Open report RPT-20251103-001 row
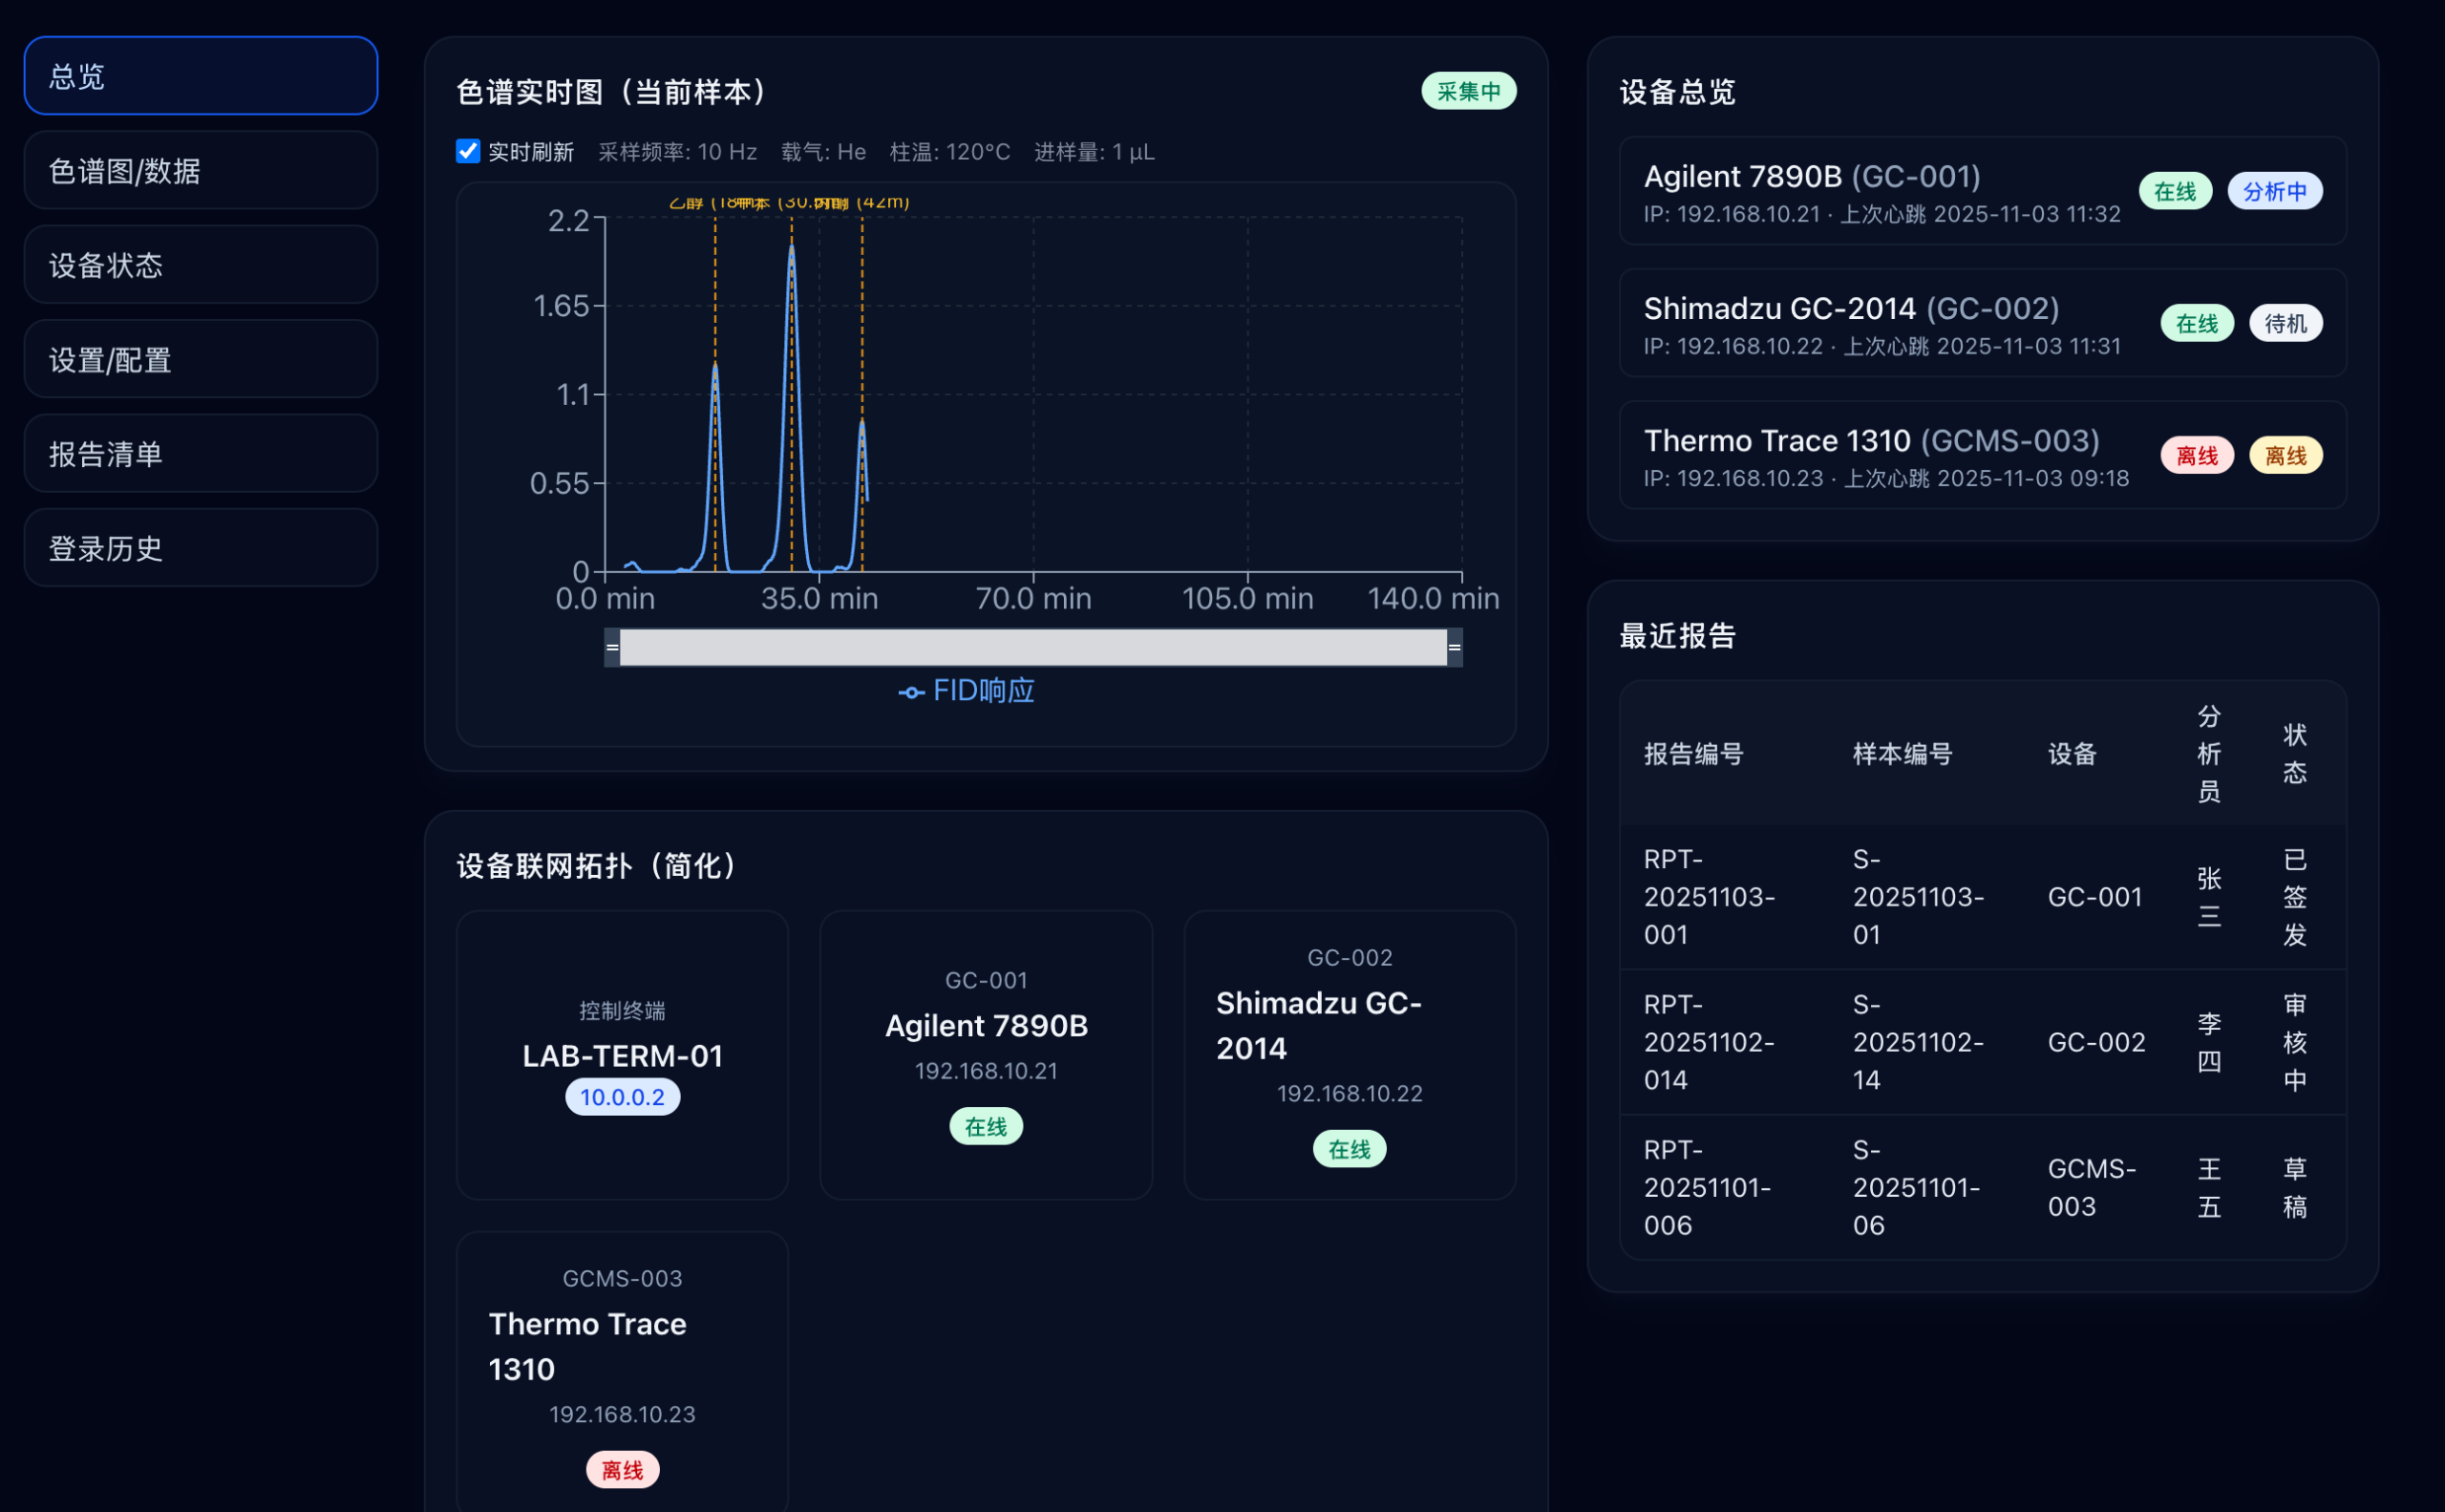 (1710, 896)
